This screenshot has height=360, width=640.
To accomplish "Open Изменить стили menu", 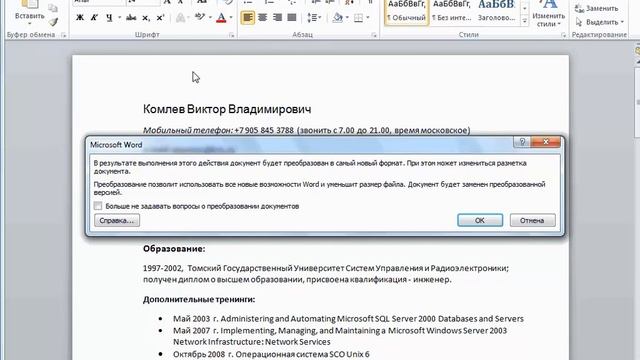I will (x=549, y=14).
